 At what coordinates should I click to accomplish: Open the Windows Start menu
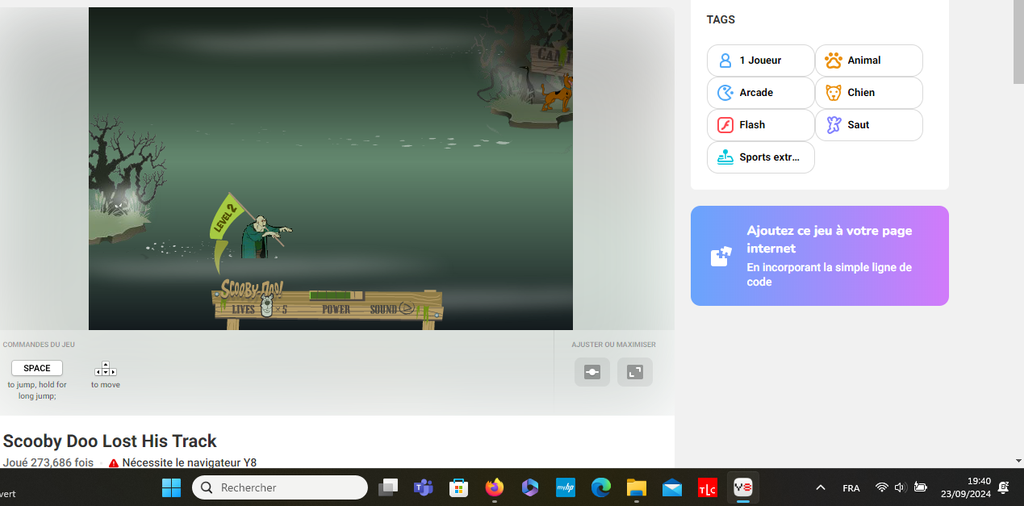point(172,487)
